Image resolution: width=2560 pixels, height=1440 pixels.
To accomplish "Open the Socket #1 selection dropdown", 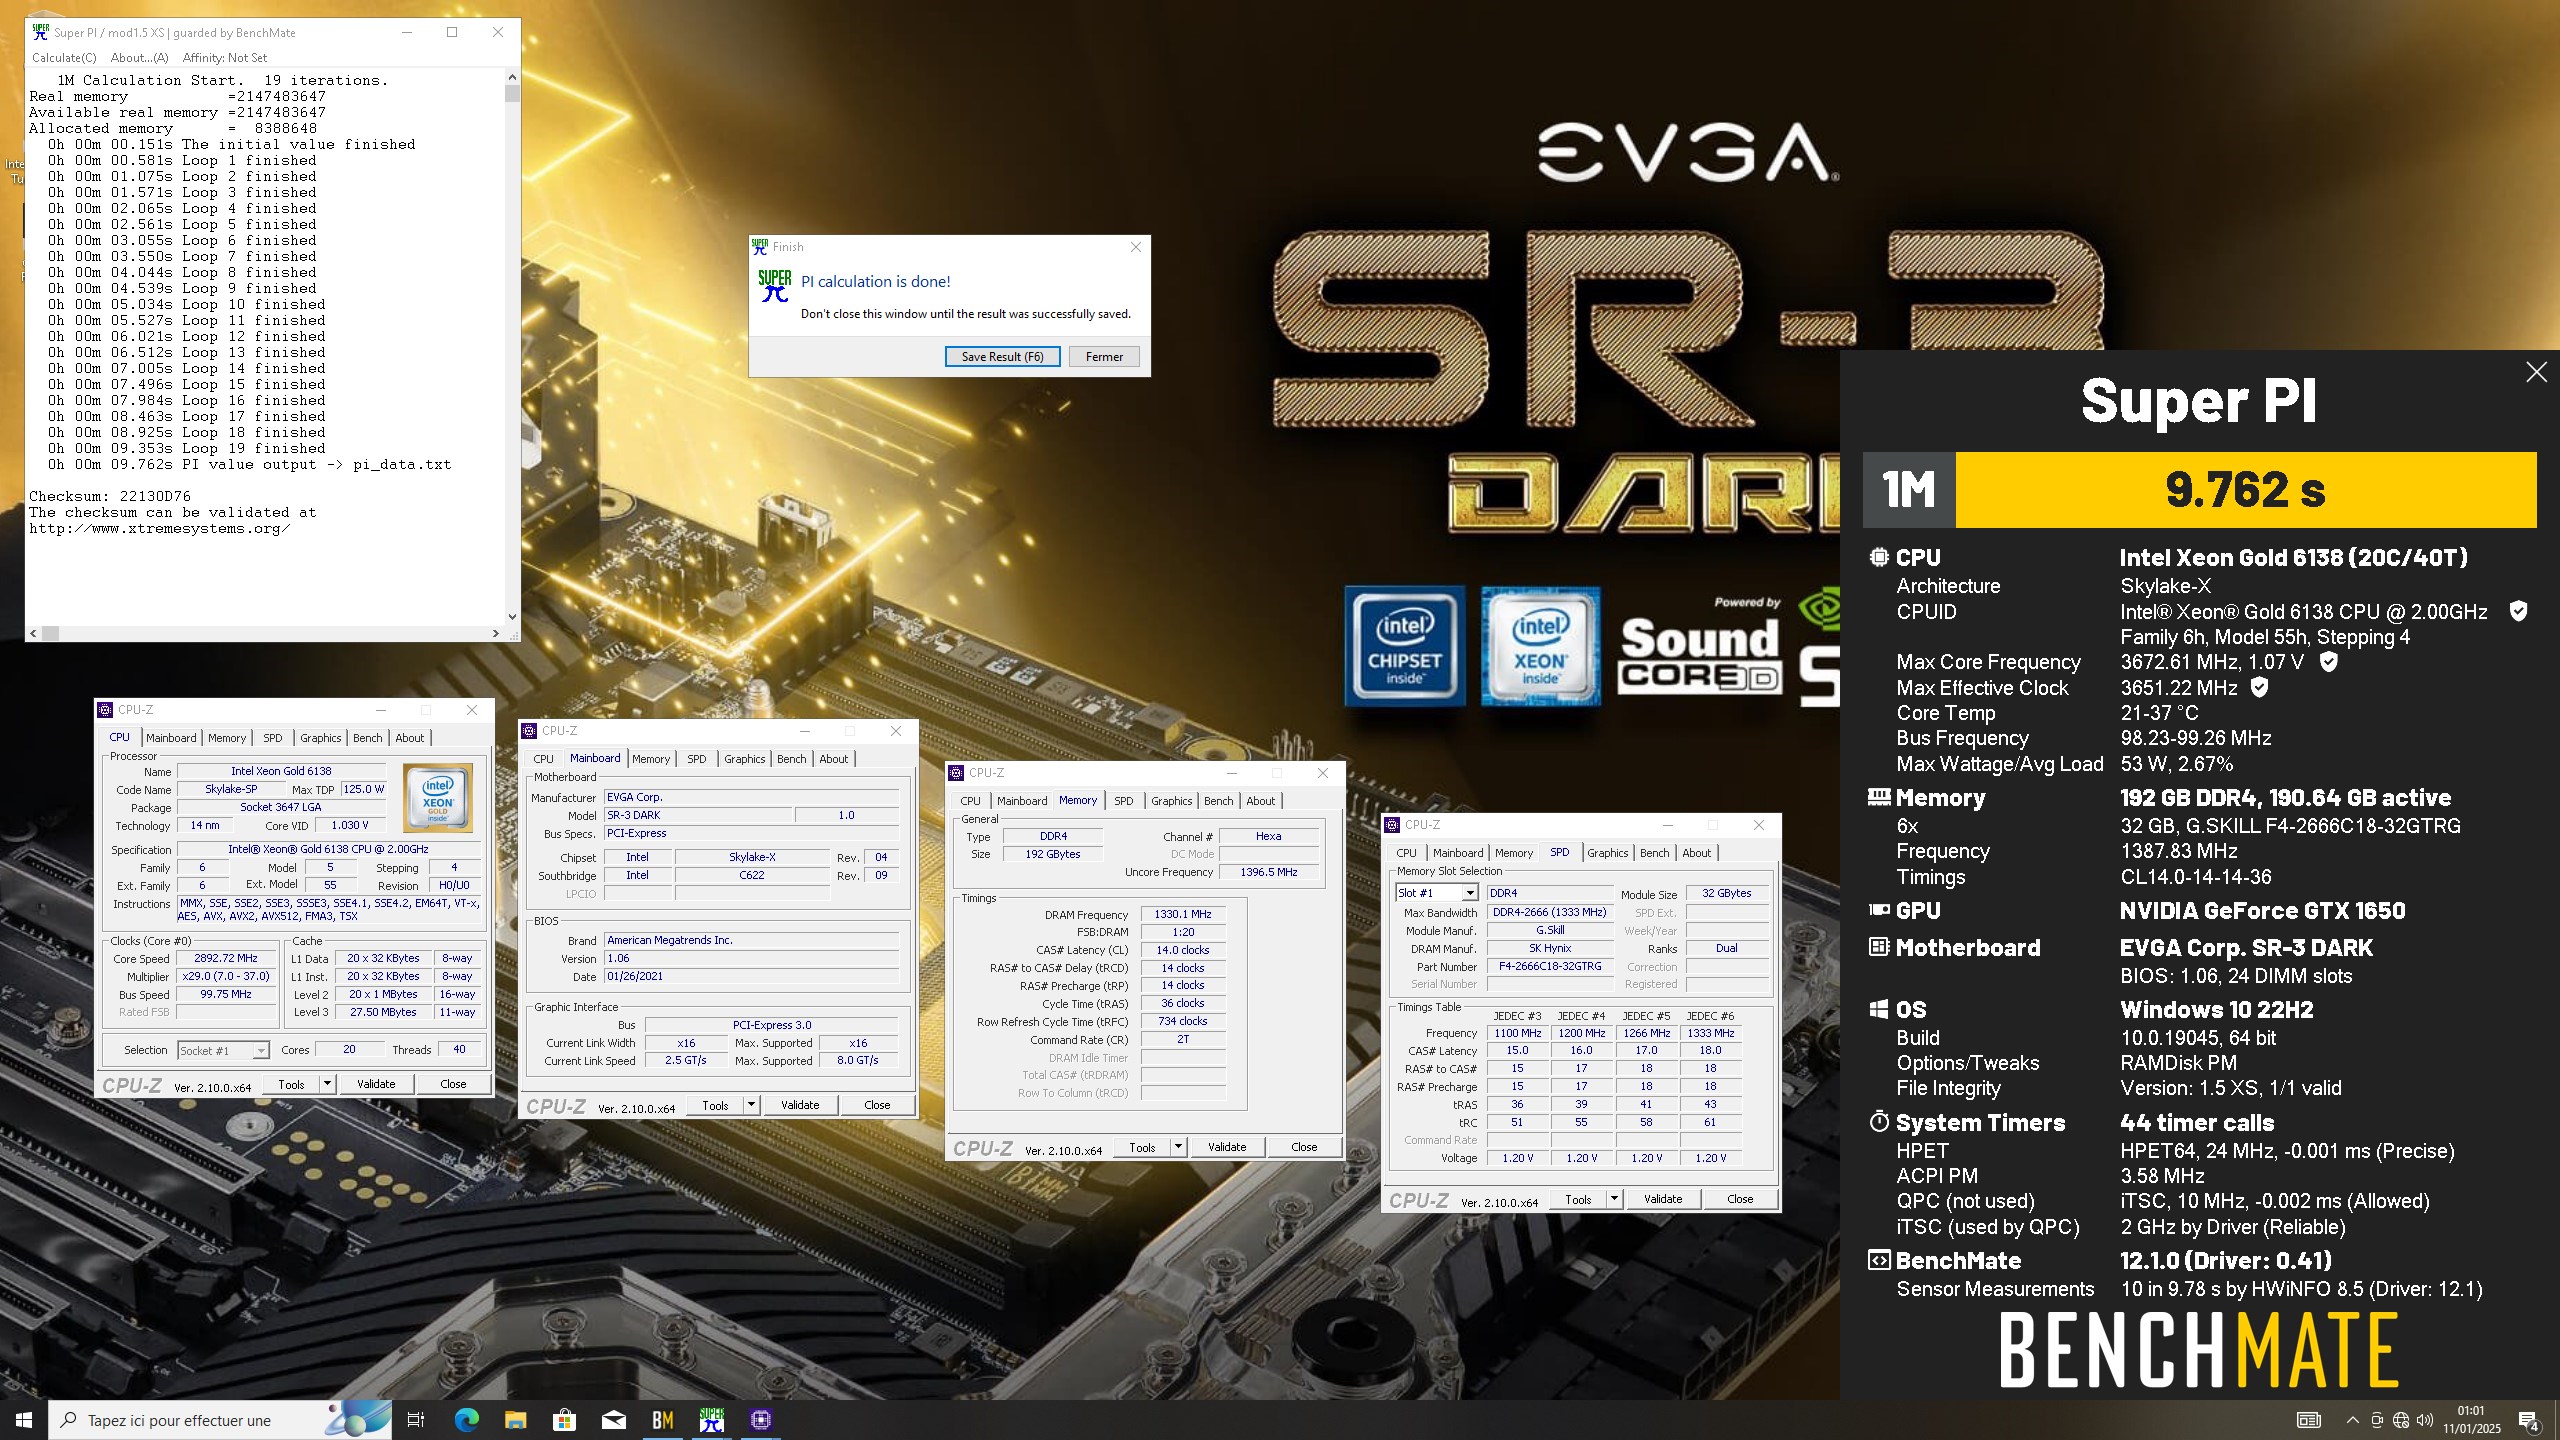I will coord(223,1050).
